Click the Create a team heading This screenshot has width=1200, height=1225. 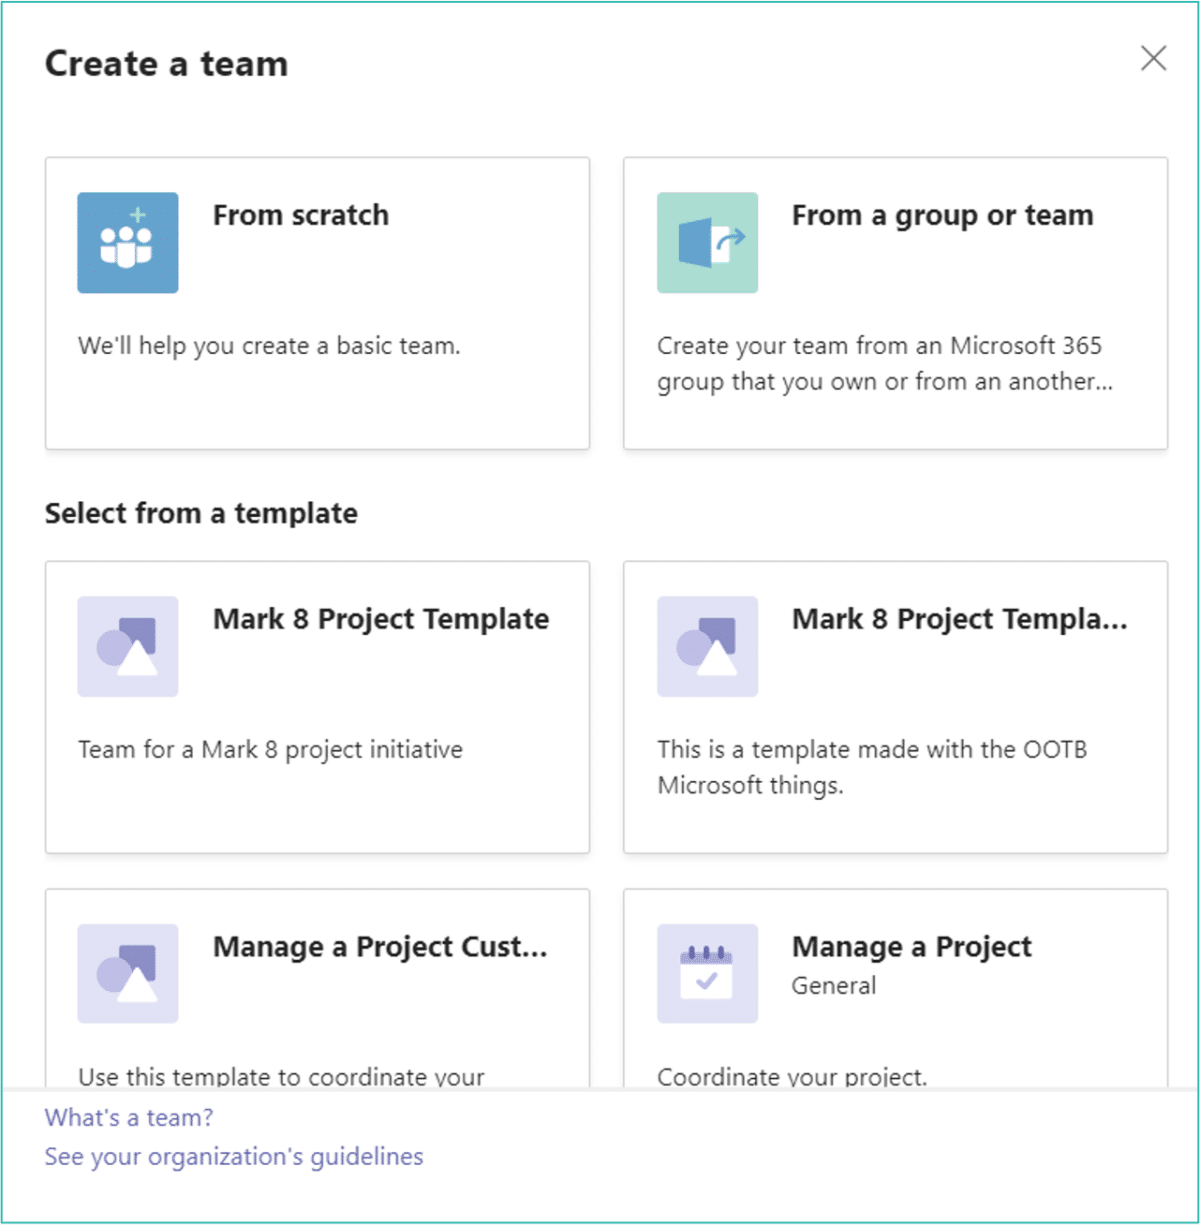tap(165, 63)
